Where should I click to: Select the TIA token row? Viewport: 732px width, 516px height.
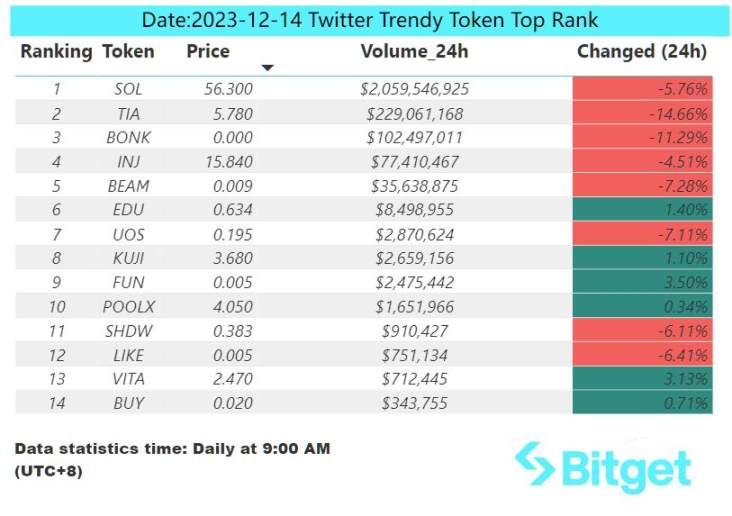point(364,113)
